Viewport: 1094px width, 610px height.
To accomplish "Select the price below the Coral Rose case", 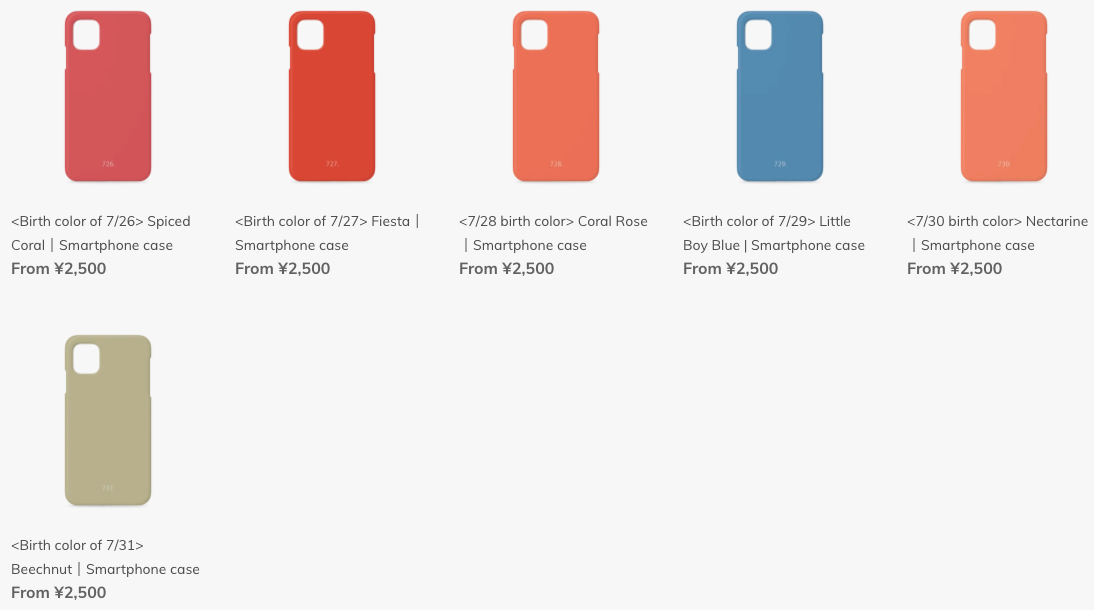I will point(506,268).
